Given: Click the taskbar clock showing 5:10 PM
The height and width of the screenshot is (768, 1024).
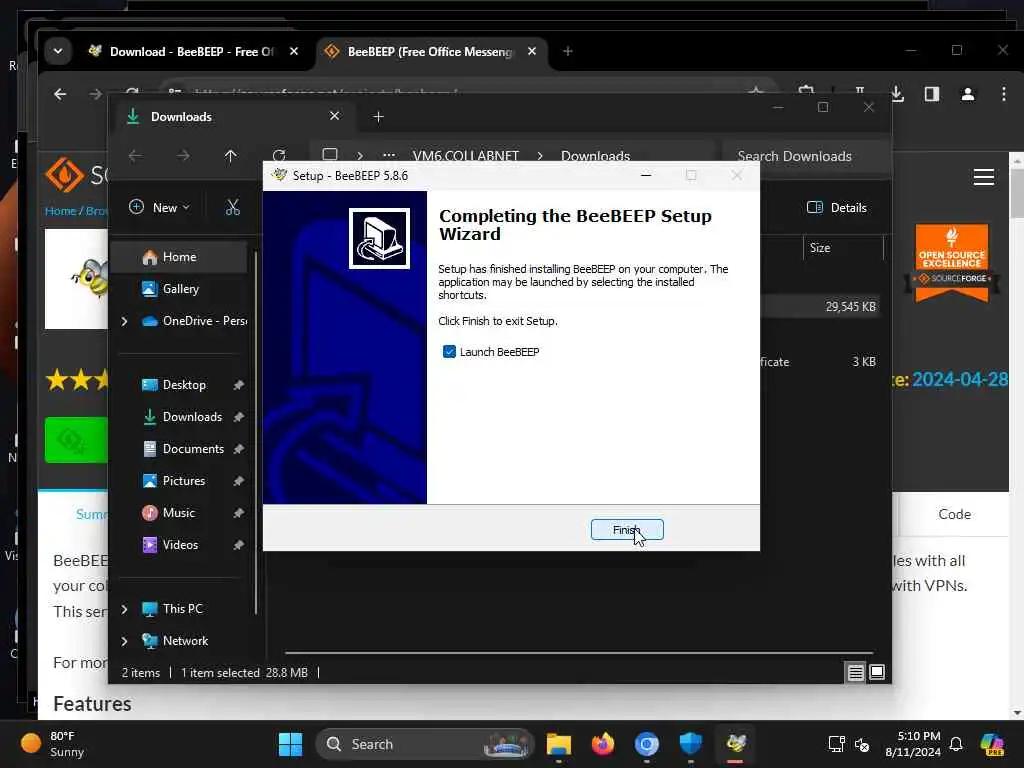Looking at the screenshot, I should click(913, 744).
